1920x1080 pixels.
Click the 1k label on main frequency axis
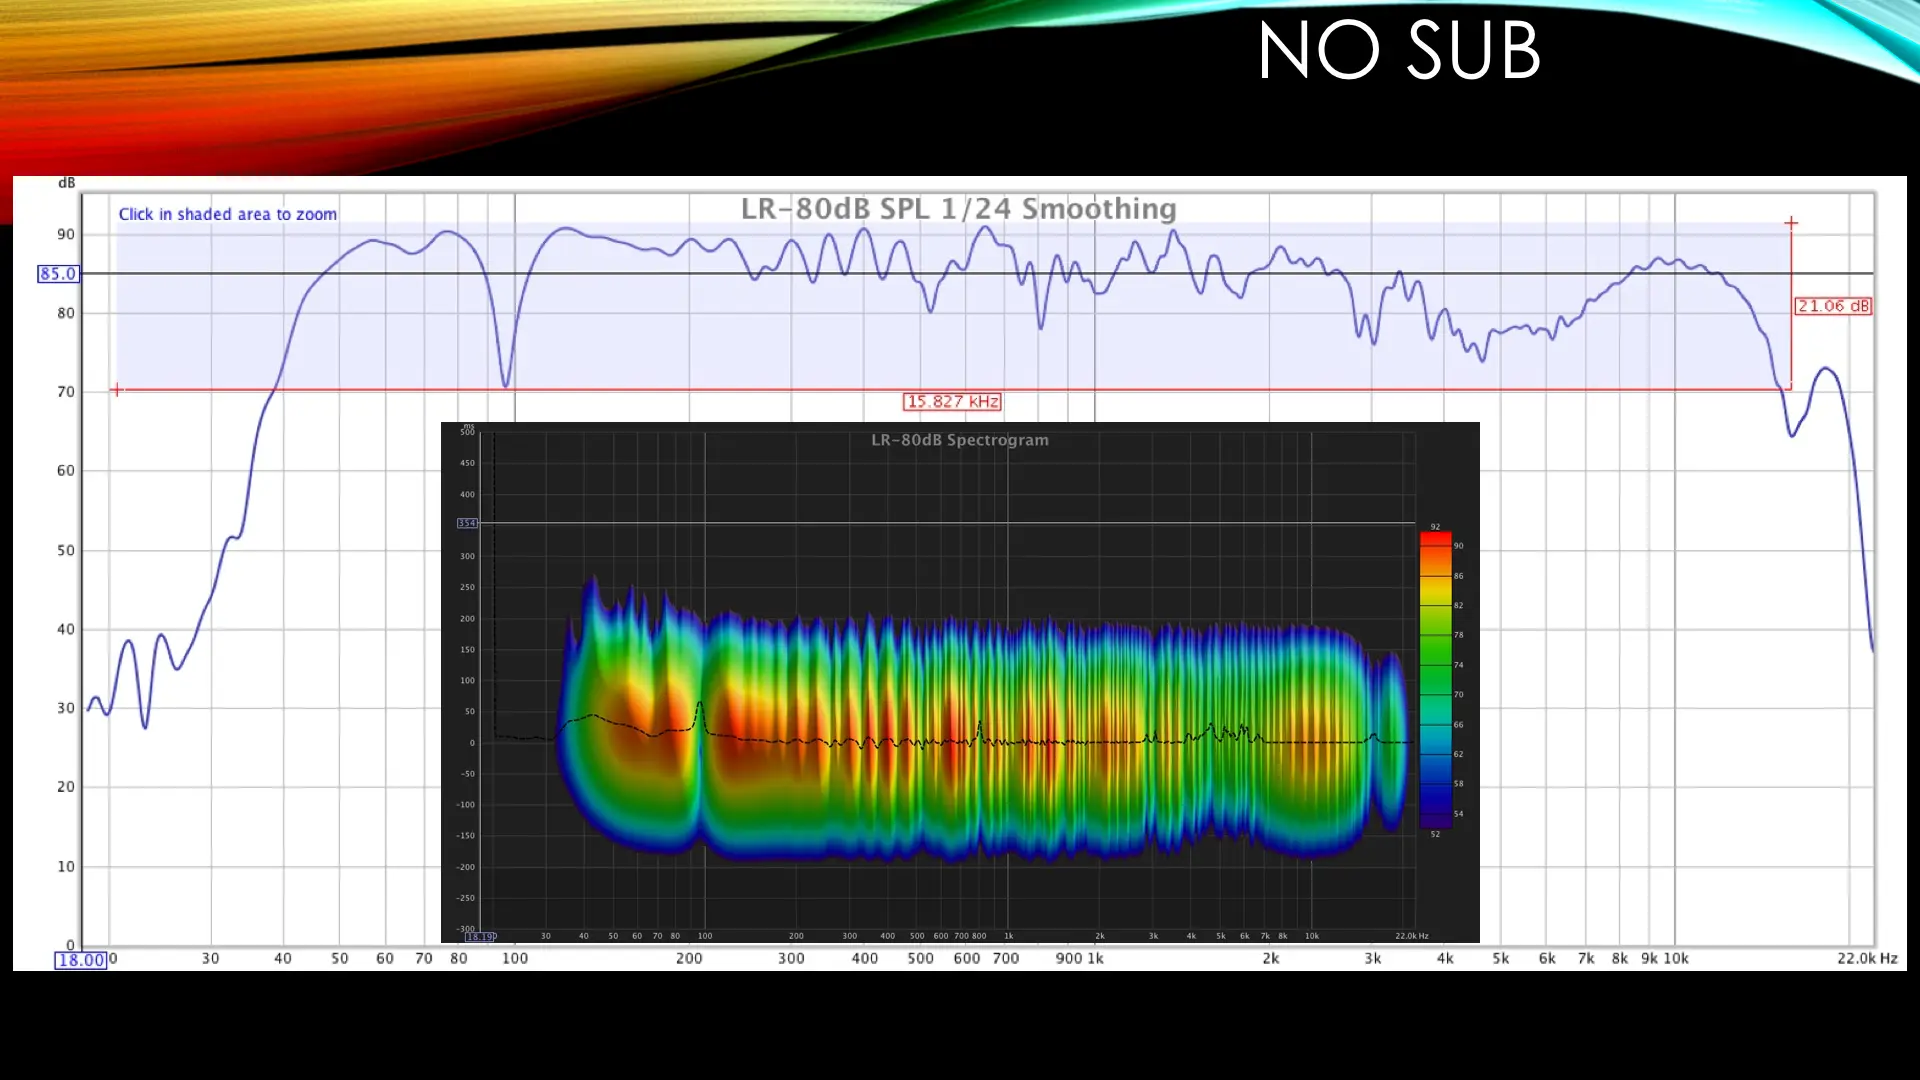[1095, 958]
